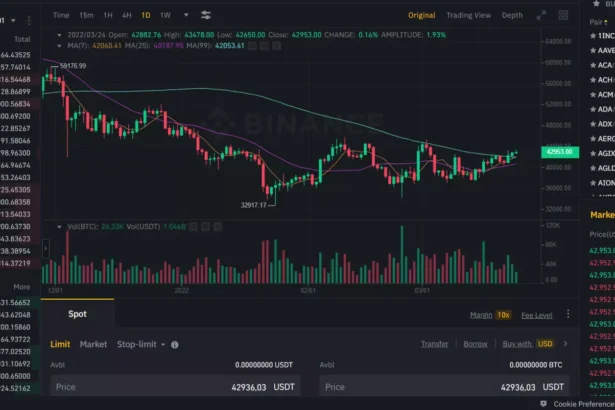
Task: Select the Time chart interval
Action: coord(61,15)
